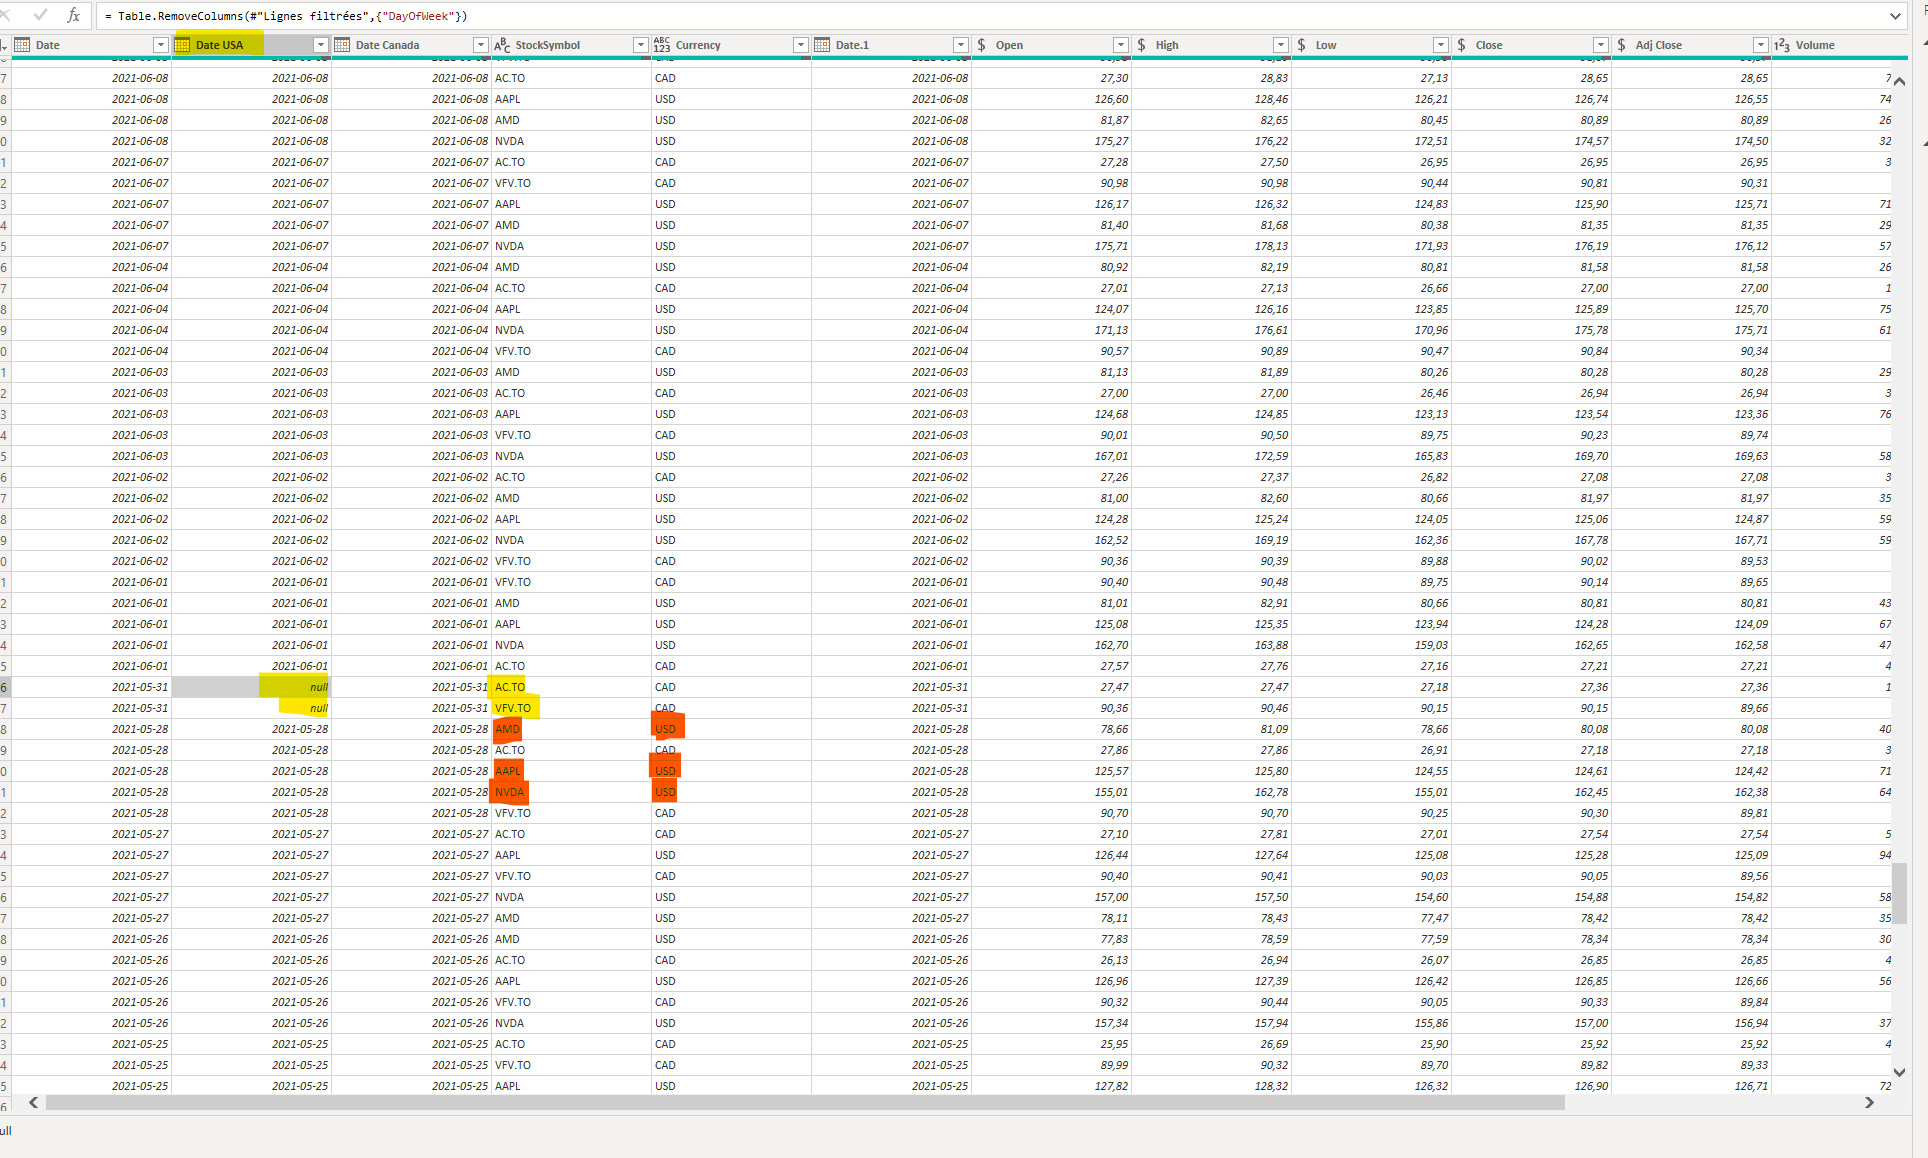Image resolution: width=1928 pixels, height=1158 pixels.
Task: Select highlighted NVDA cell dated 2021-05-28
Action: (x=571, y=792)
